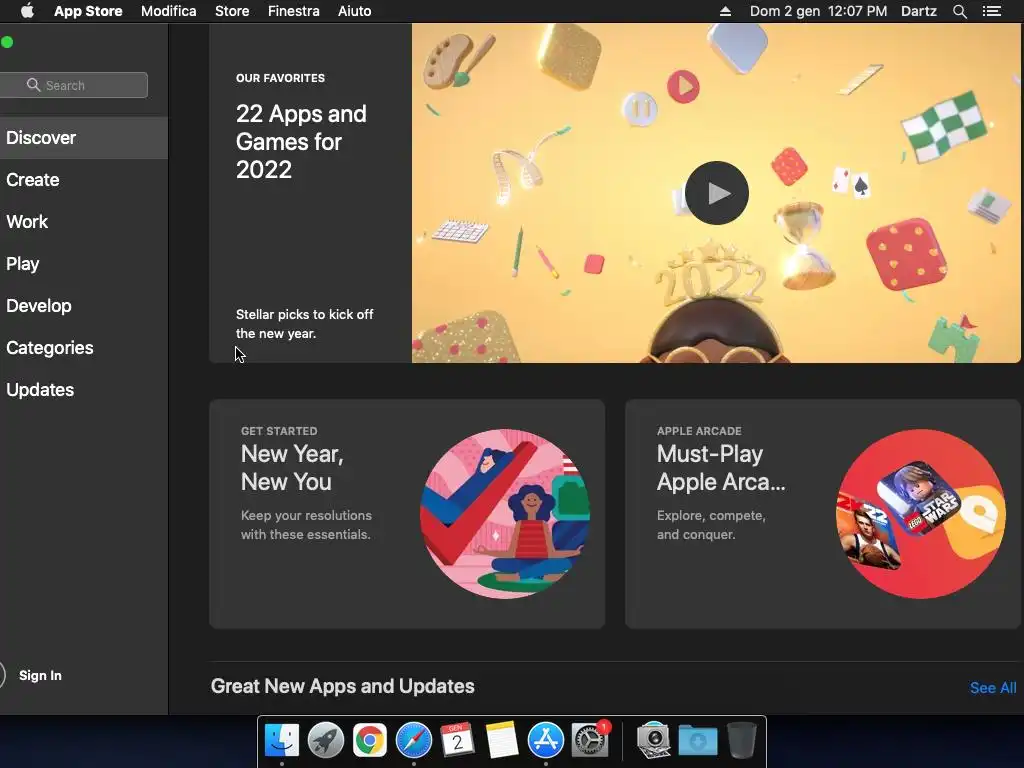Click the Dartz user menu

pyautogui.click(x=918, y=11)
